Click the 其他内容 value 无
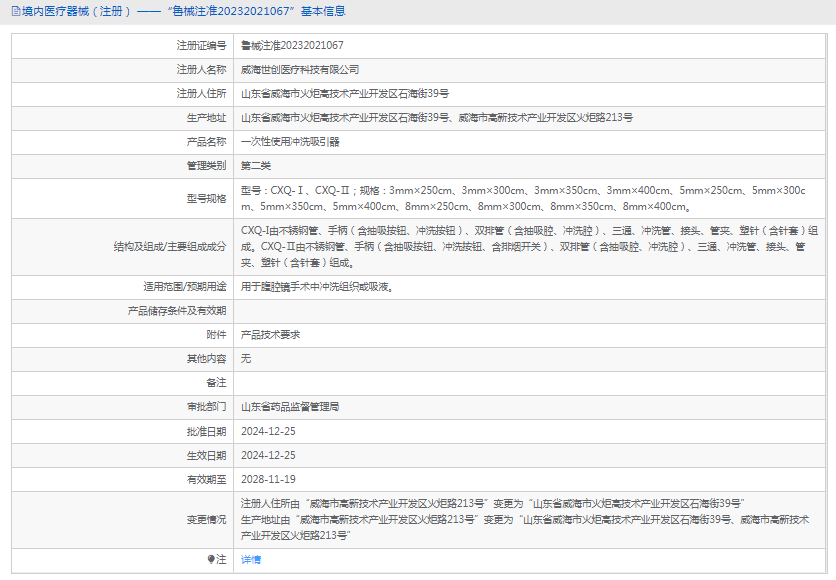The width and height of the screenshot is (836, 580). click(x=246, y=359)
